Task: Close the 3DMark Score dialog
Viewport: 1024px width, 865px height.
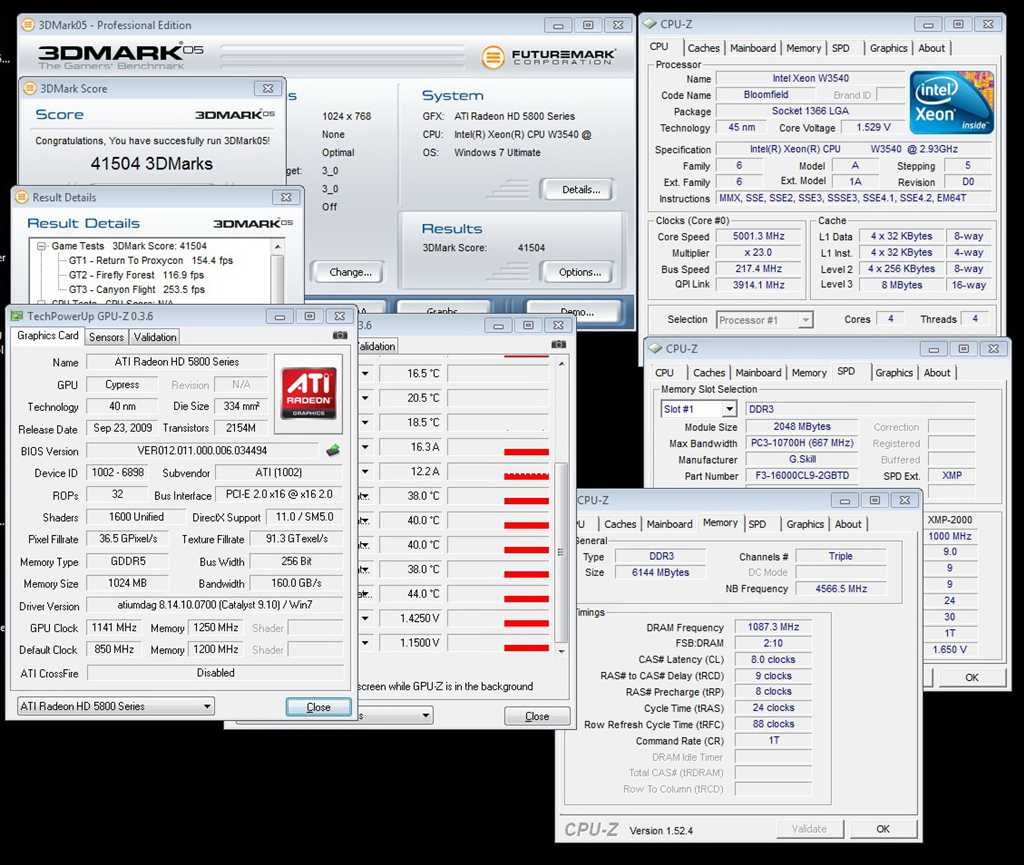Action: pyautogui.click(x=267, y=88)
